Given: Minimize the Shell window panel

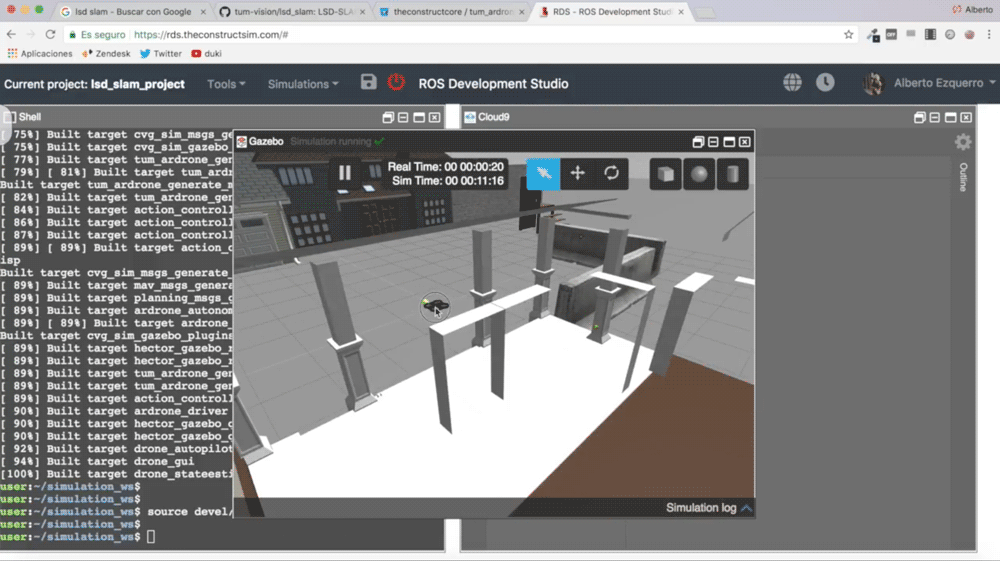Looking at the screenshot, I should click(403, 117).
